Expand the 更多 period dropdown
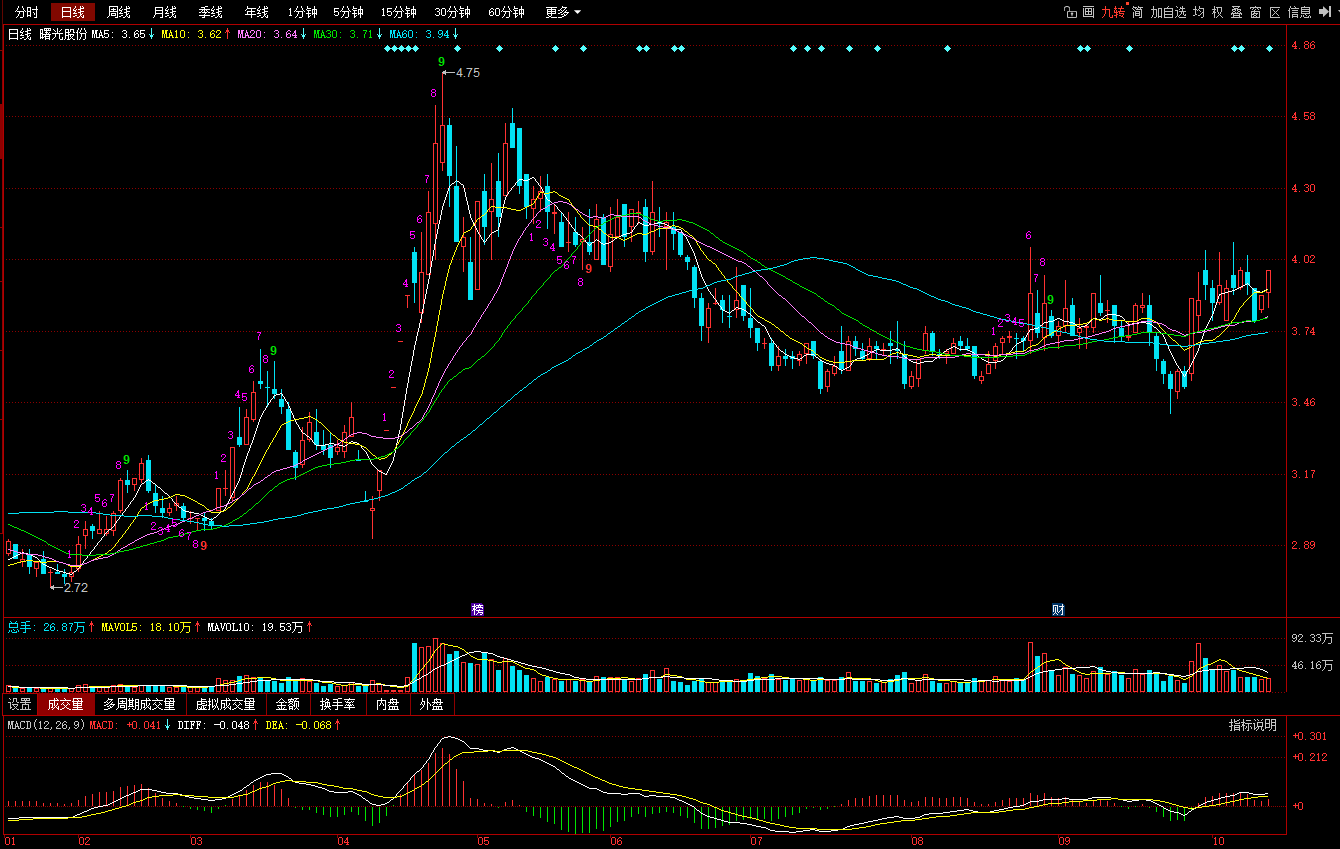The image size is (1340, 849). pos(562,12)
